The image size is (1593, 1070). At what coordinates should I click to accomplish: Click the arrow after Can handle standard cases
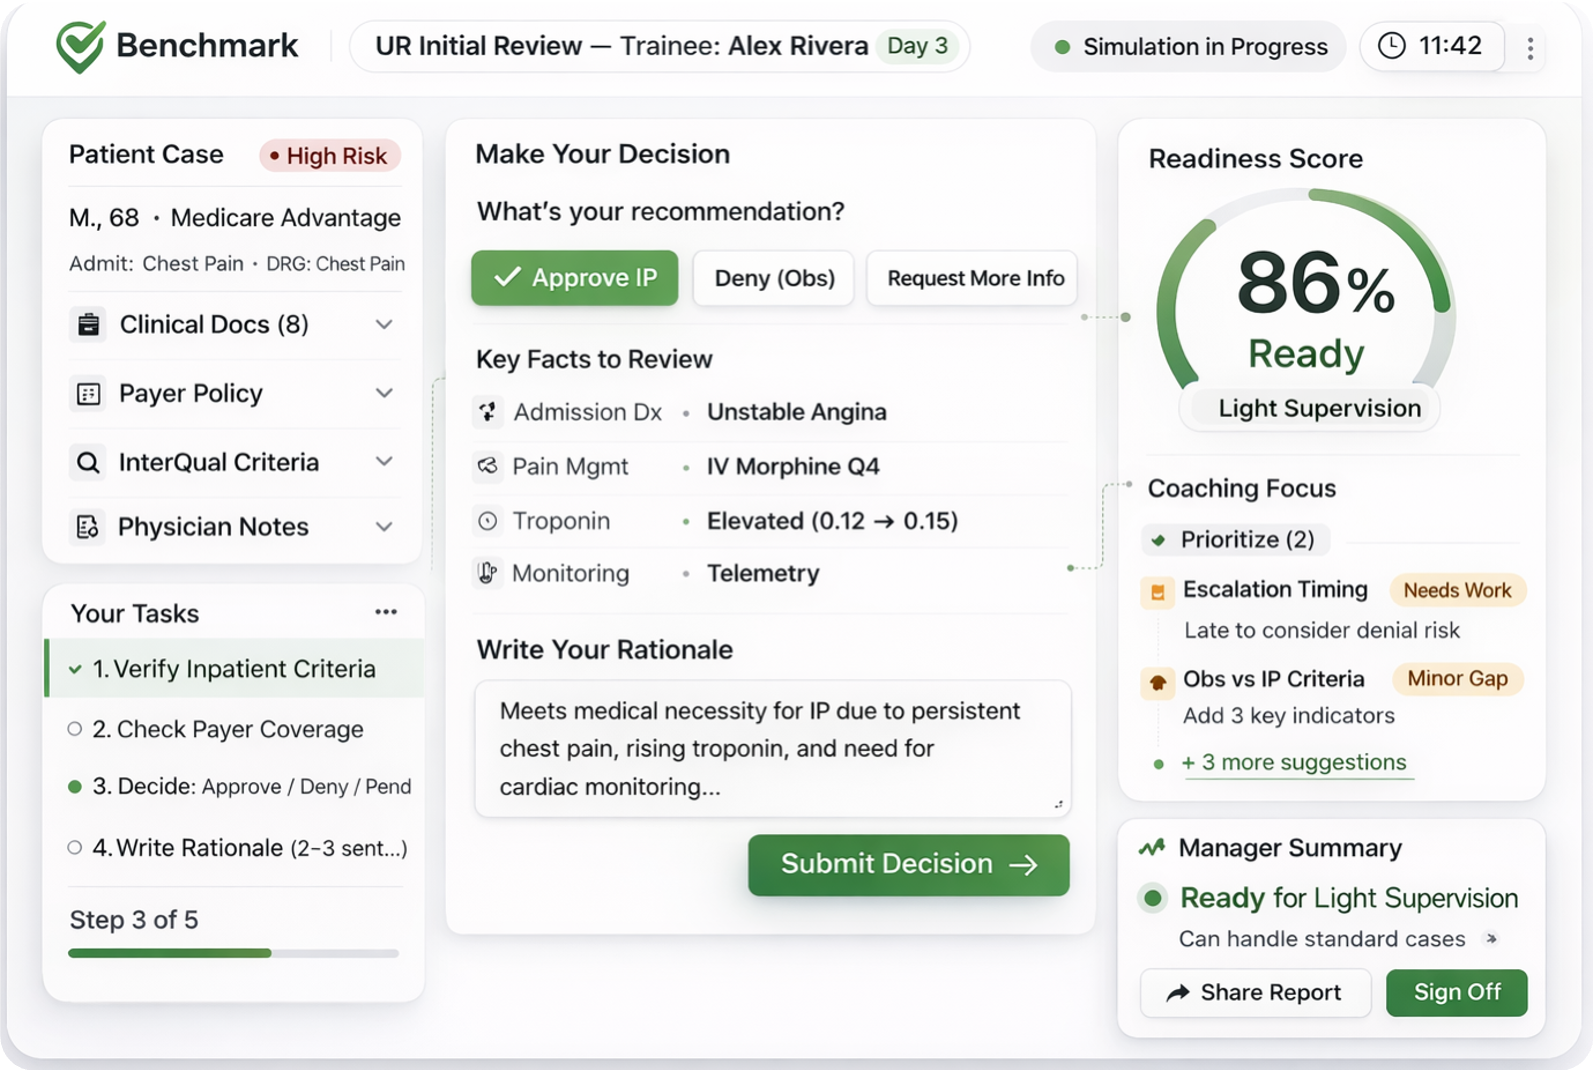1491,939
